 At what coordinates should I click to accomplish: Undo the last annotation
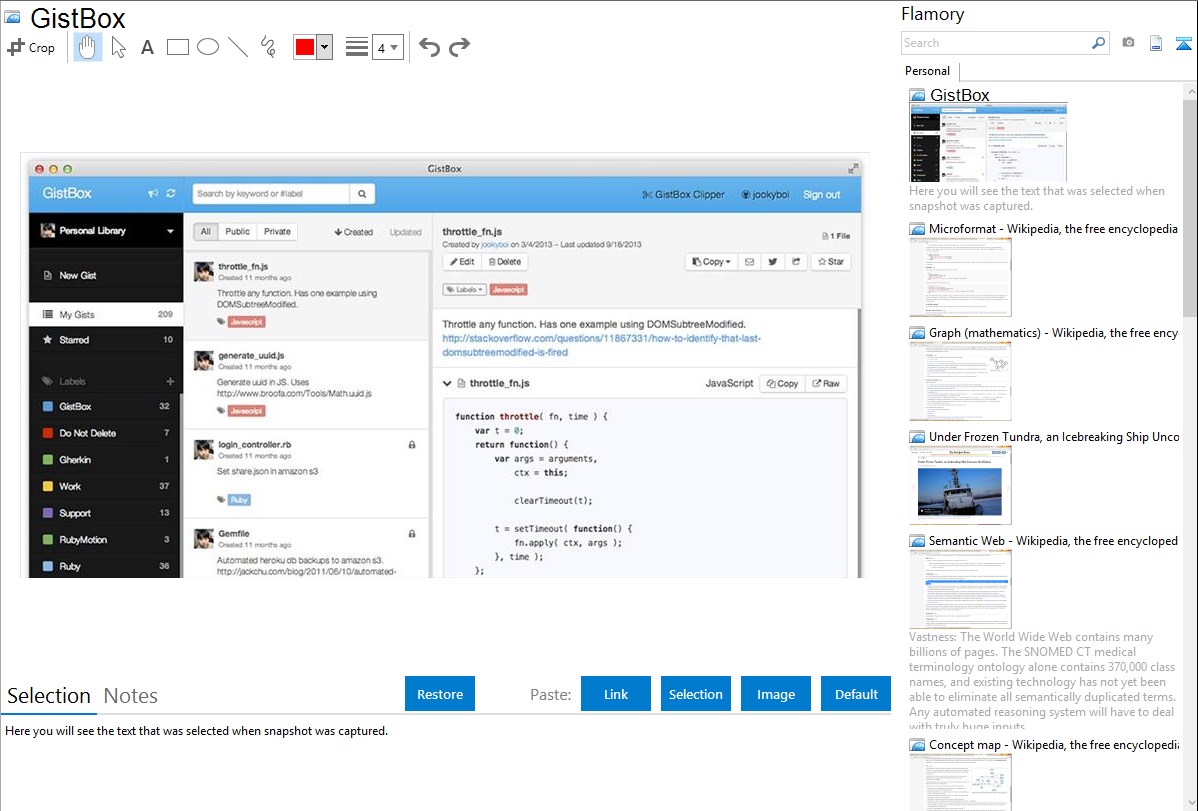[429, 47]
